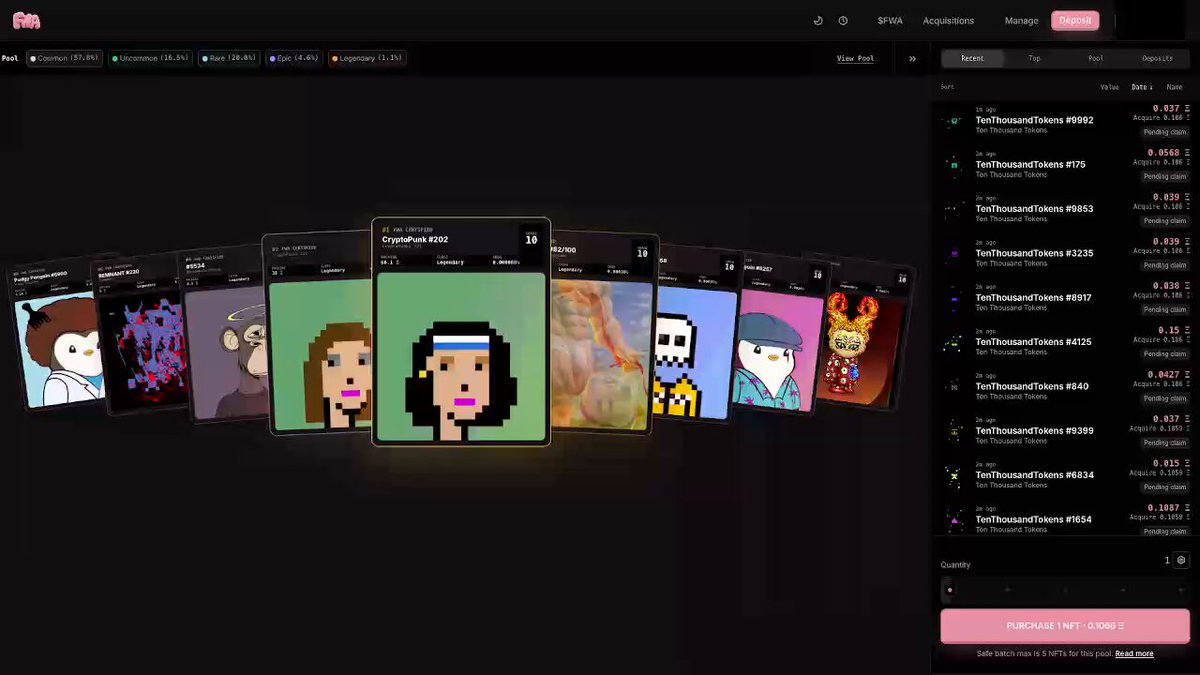Set quantity slider to its first stop
The width and height of the screenshot is (1200, 675).
coord(949,590)
